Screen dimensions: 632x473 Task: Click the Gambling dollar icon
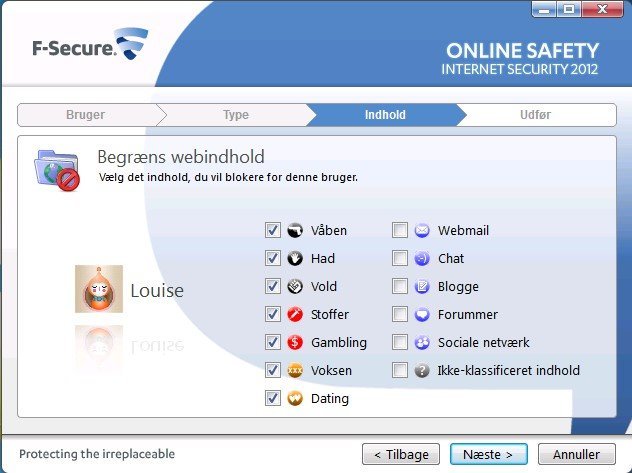[295, 342]
